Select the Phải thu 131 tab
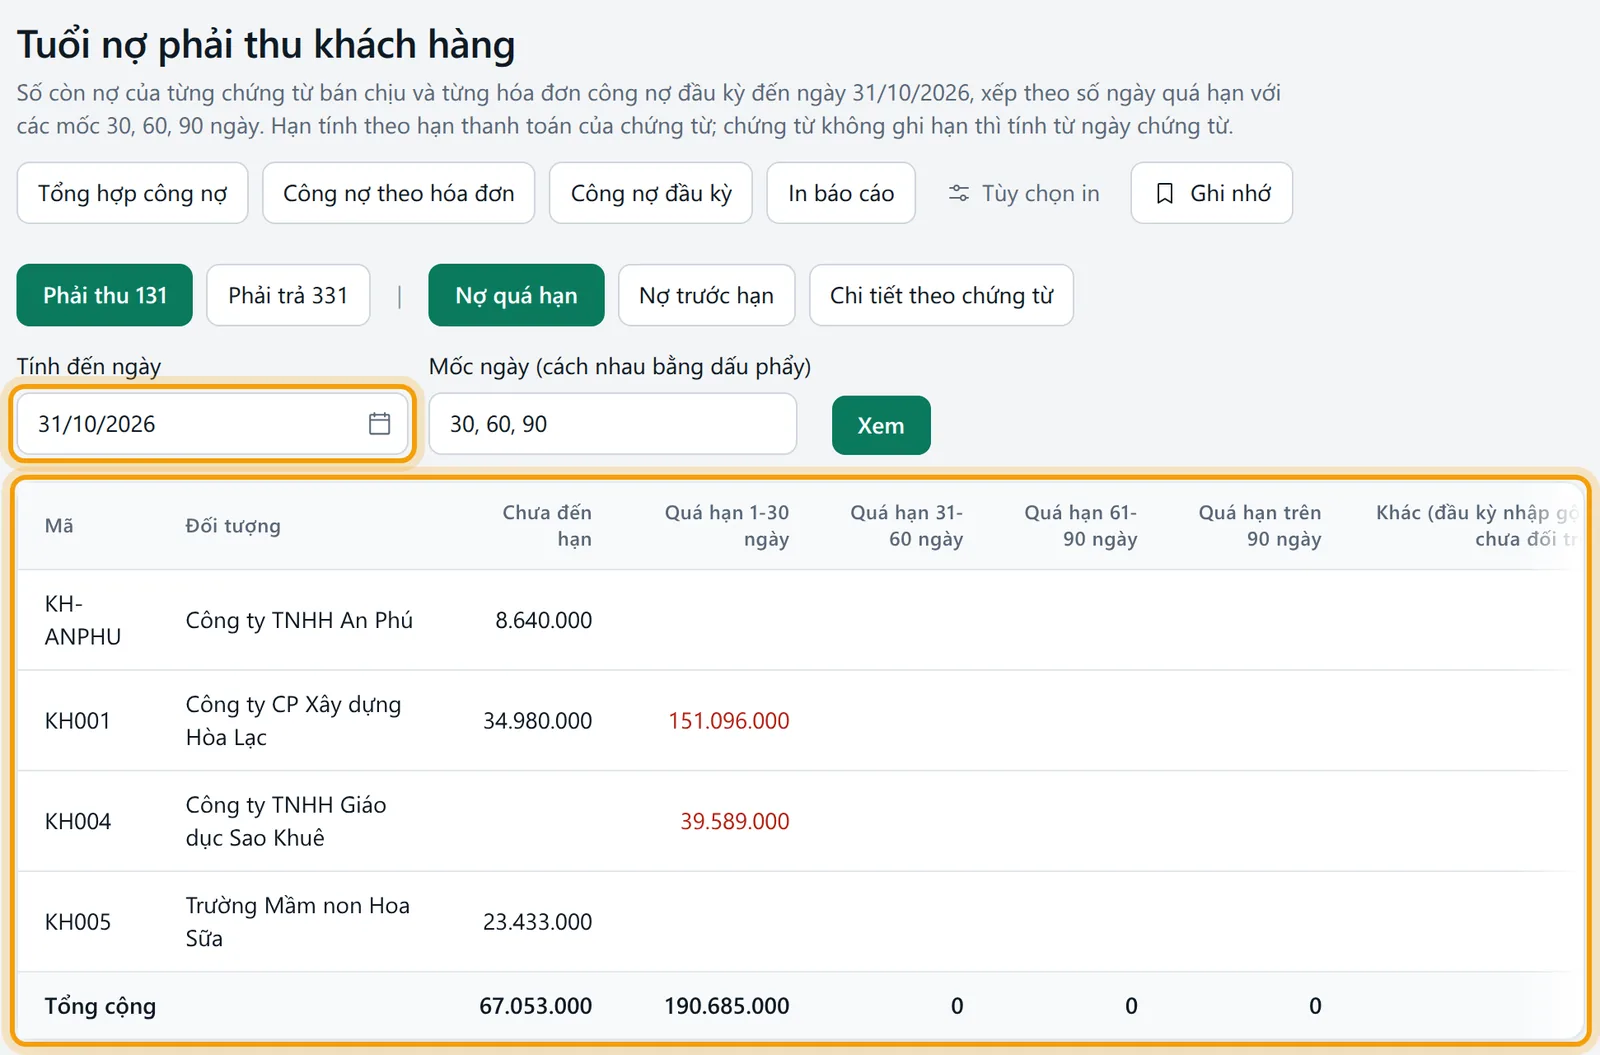 (104, 295)
